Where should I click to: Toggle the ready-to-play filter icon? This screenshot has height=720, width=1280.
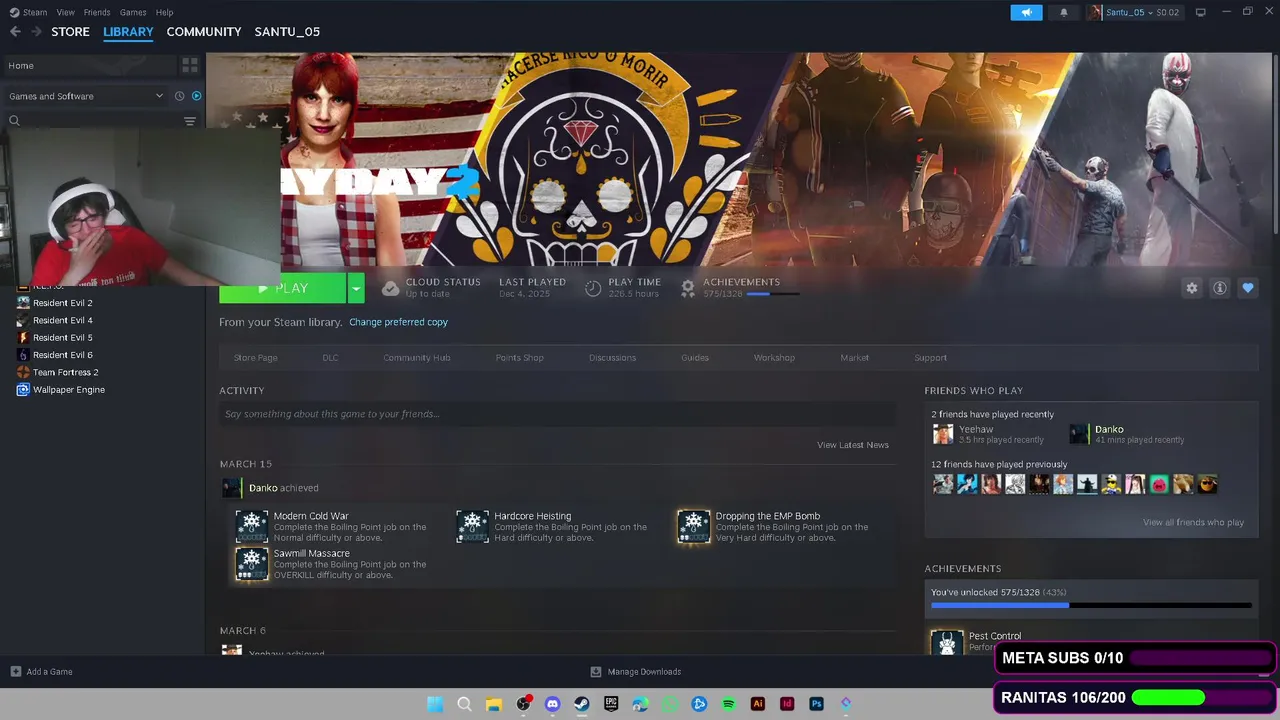[x=196, y=96]
